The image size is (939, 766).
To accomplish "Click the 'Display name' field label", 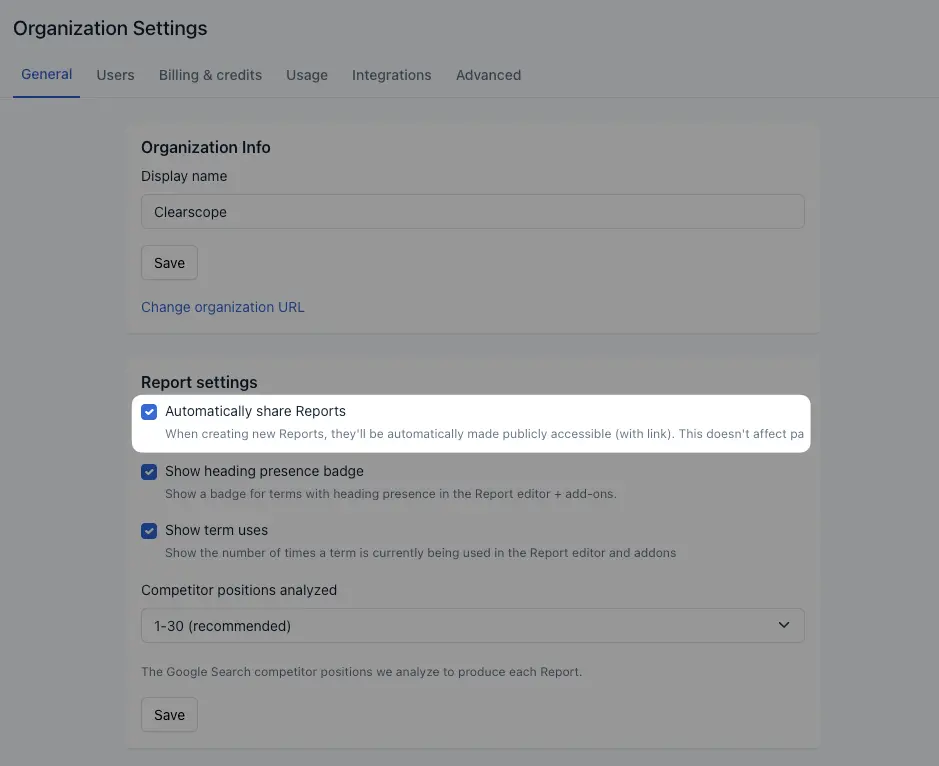I will pos(184,176).
